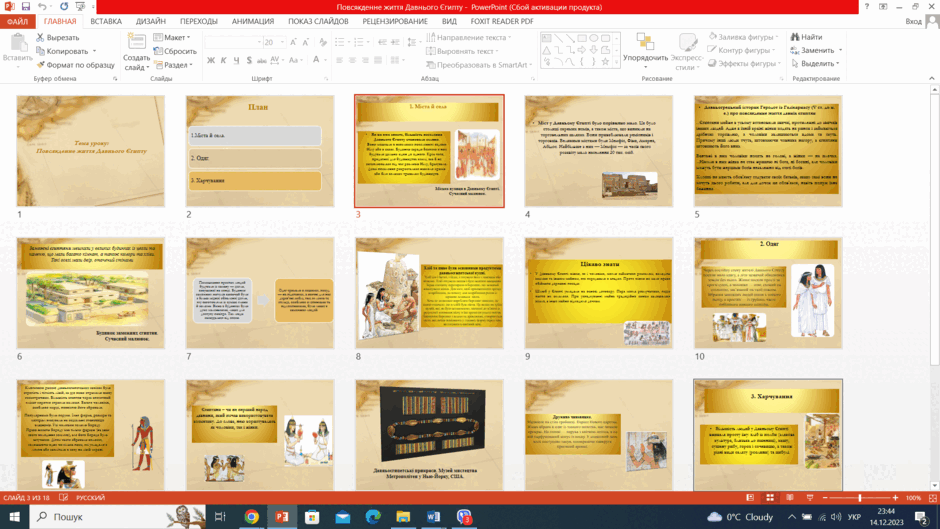The height and width of the screenshot is (529, 940).
Task: Adjust the zoom slider in status bar
Action: click(x=860, y=498)
